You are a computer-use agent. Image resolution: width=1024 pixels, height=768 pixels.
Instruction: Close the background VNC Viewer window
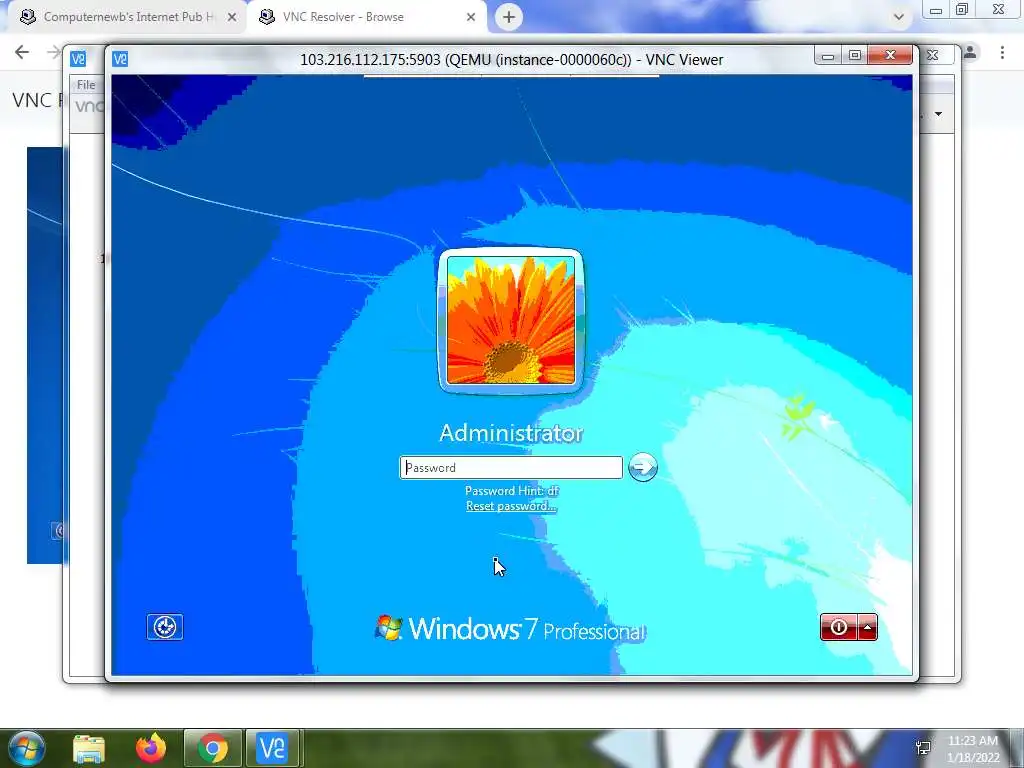tap(933, 55)
